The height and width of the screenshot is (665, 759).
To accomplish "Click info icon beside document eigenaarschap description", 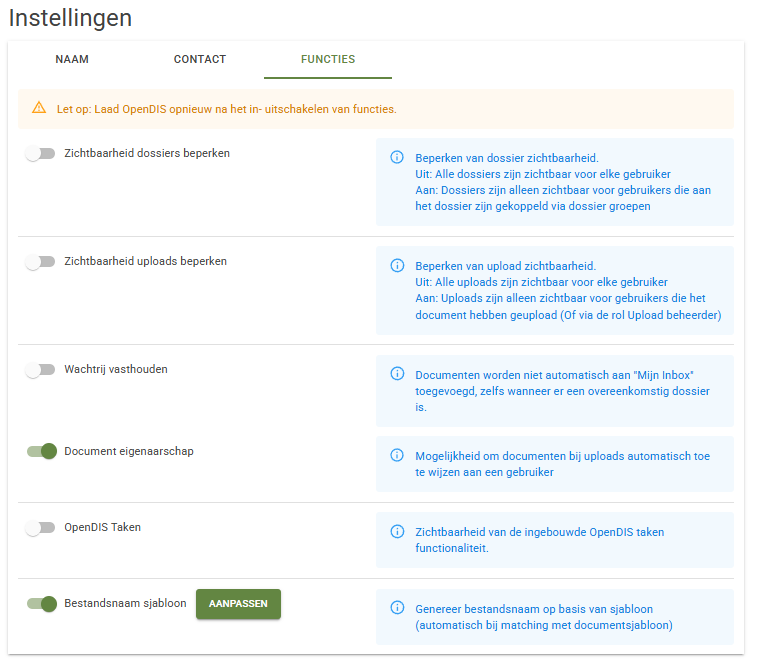I will [x=397, y=455].
